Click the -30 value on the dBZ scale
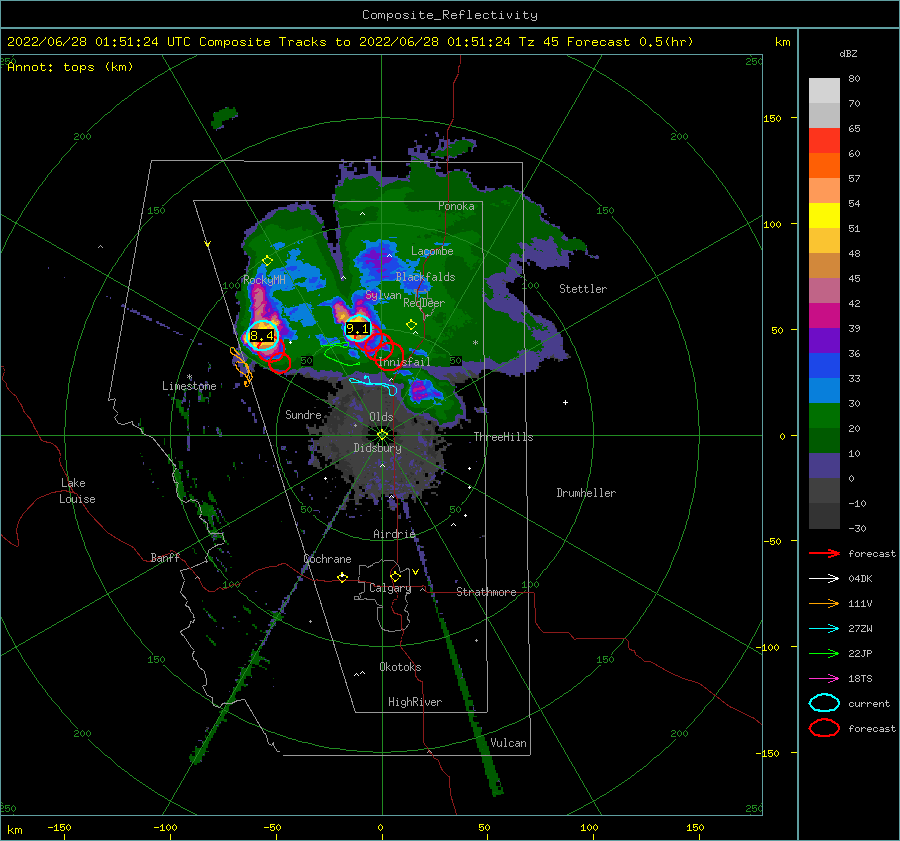Viewport: 900px width, 841px height. tap(857, 528)
